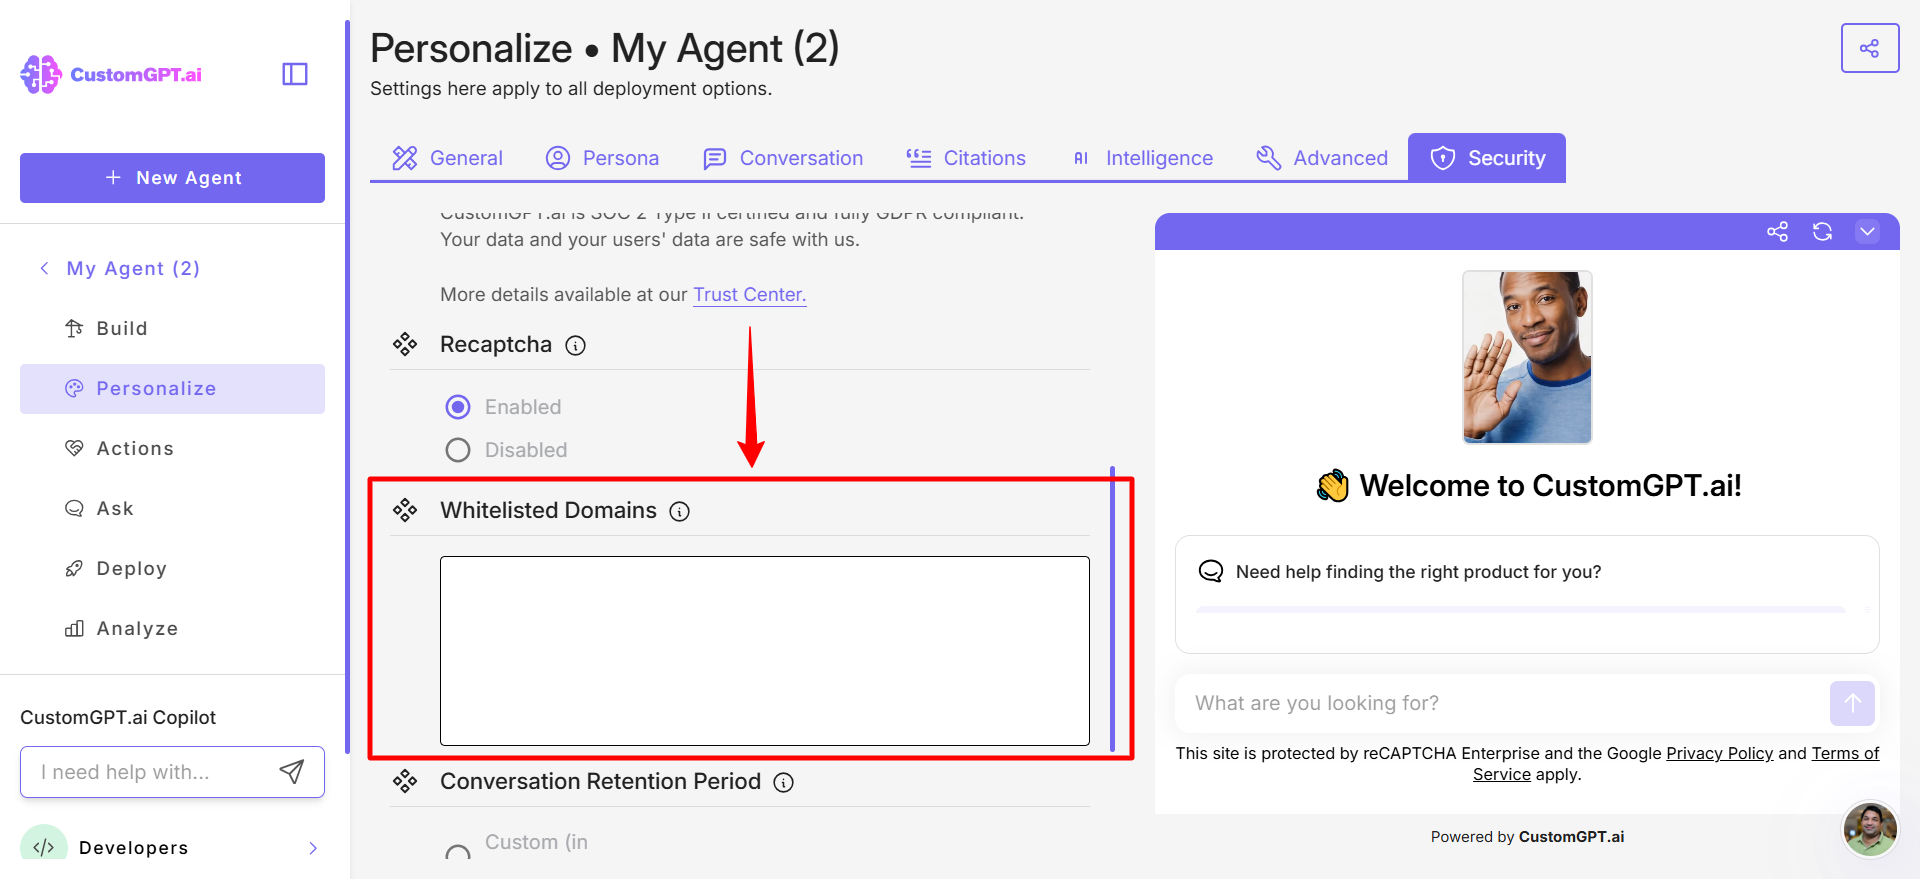This screenshot has width=1920, height=879.
Task: Go back using My Agent (2) chevron
Action: click(x=44, y=268)
